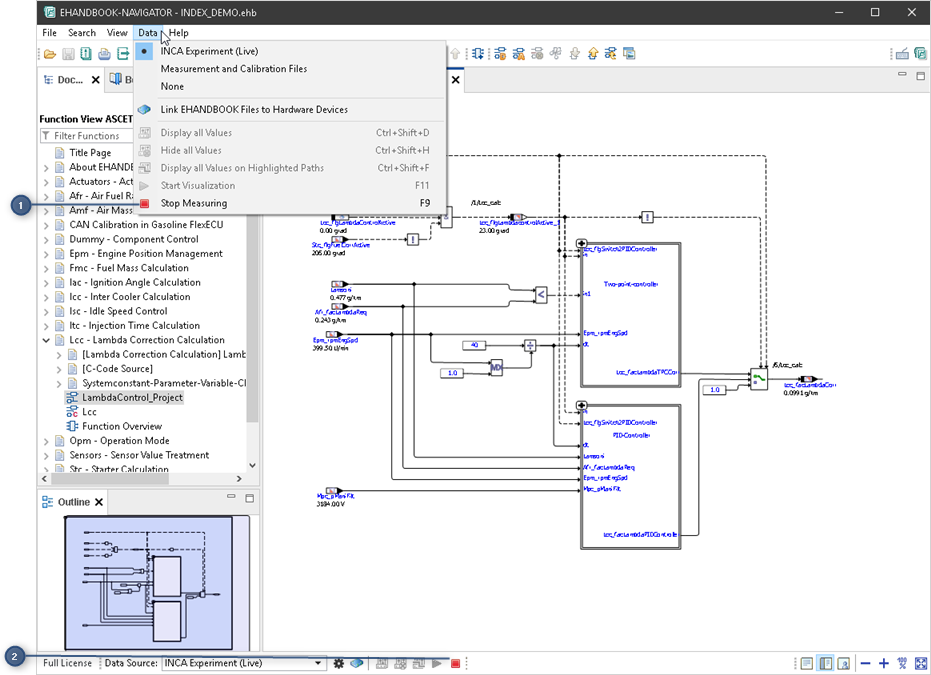Open the Data Source combo box
This screenshot has width=931, height=675.
[243, 663]
